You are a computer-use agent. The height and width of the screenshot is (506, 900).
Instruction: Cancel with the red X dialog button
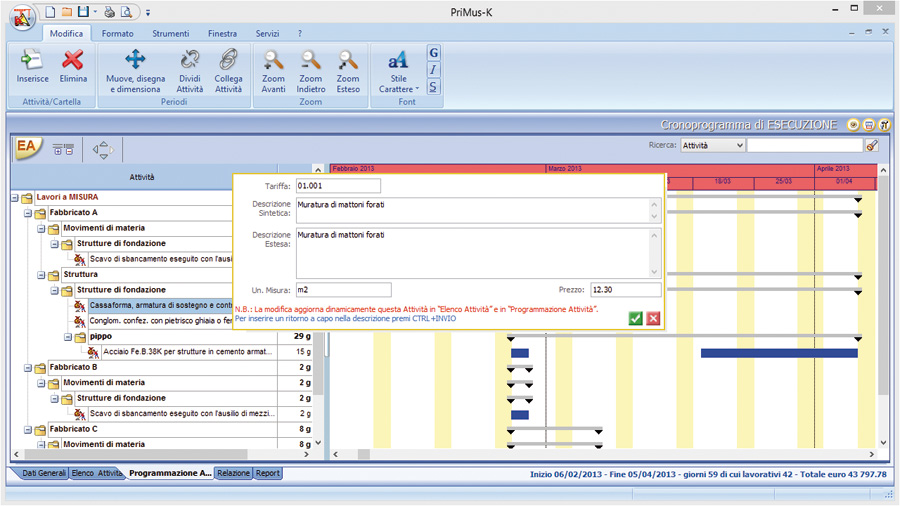[653, 318]
